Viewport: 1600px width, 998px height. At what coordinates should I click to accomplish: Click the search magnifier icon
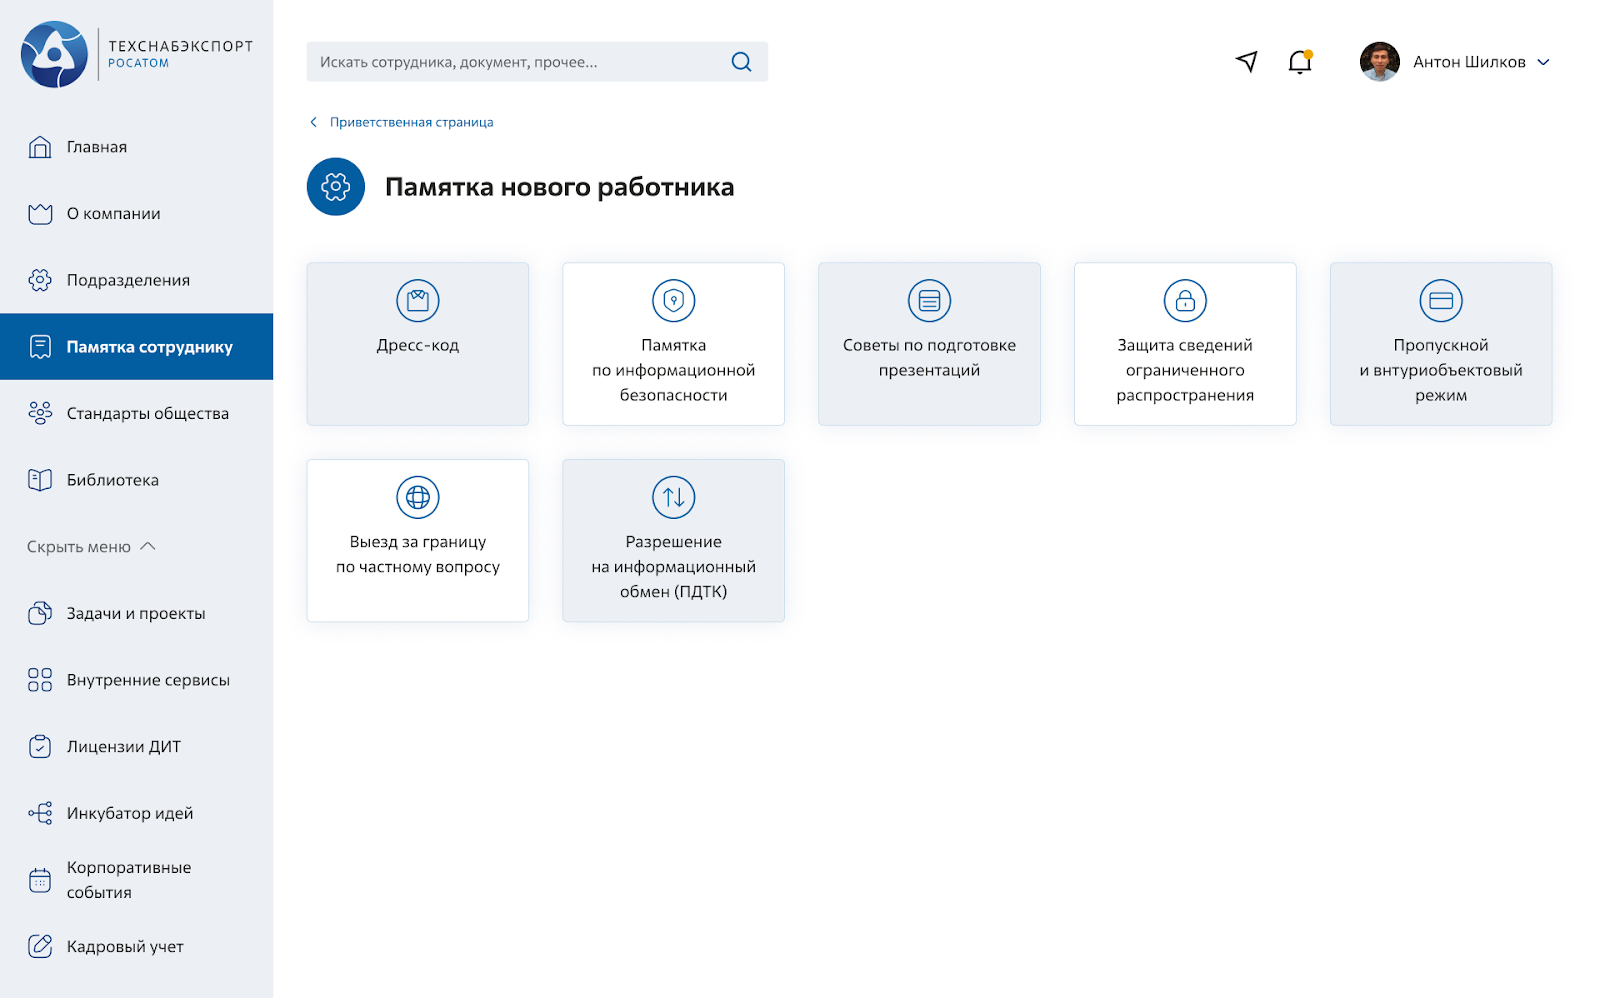(x=741, y=62)
